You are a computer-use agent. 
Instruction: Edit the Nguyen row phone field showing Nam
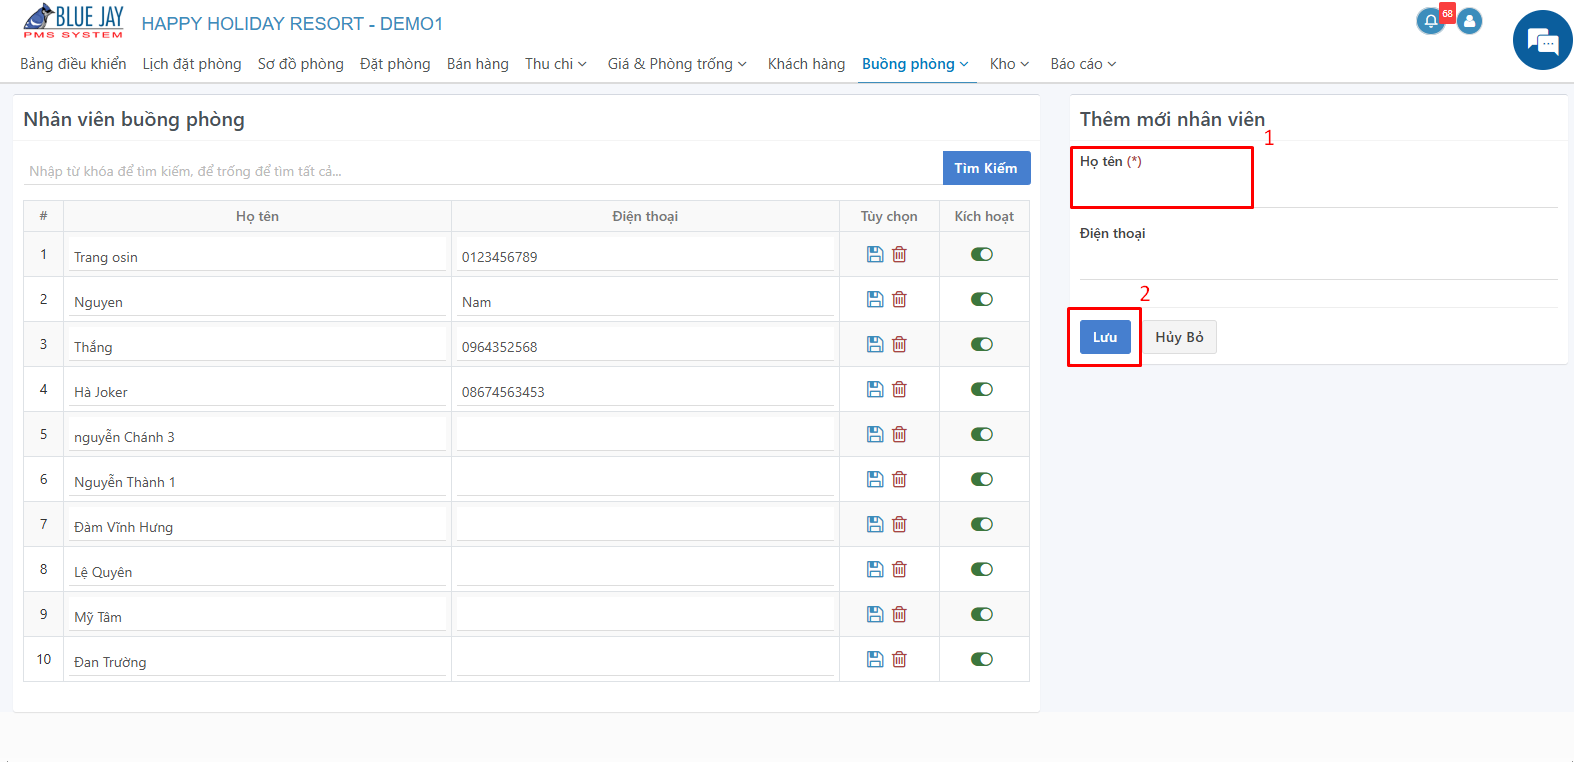click(x=645, y=301)
